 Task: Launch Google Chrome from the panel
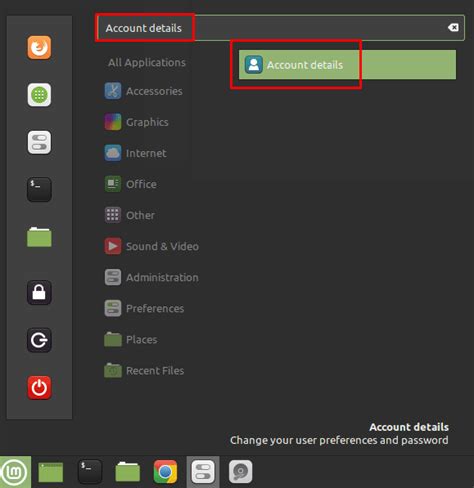pos(165,472)
